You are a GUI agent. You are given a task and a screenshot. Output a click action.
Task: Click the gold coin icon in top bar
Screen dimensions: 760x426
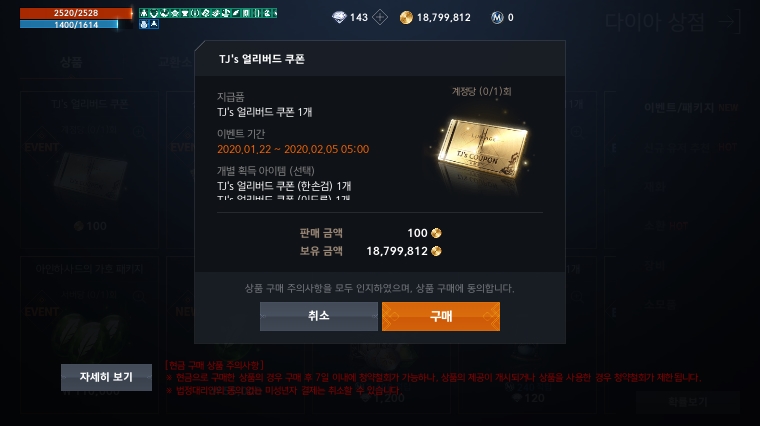click(x=406, y=17)
